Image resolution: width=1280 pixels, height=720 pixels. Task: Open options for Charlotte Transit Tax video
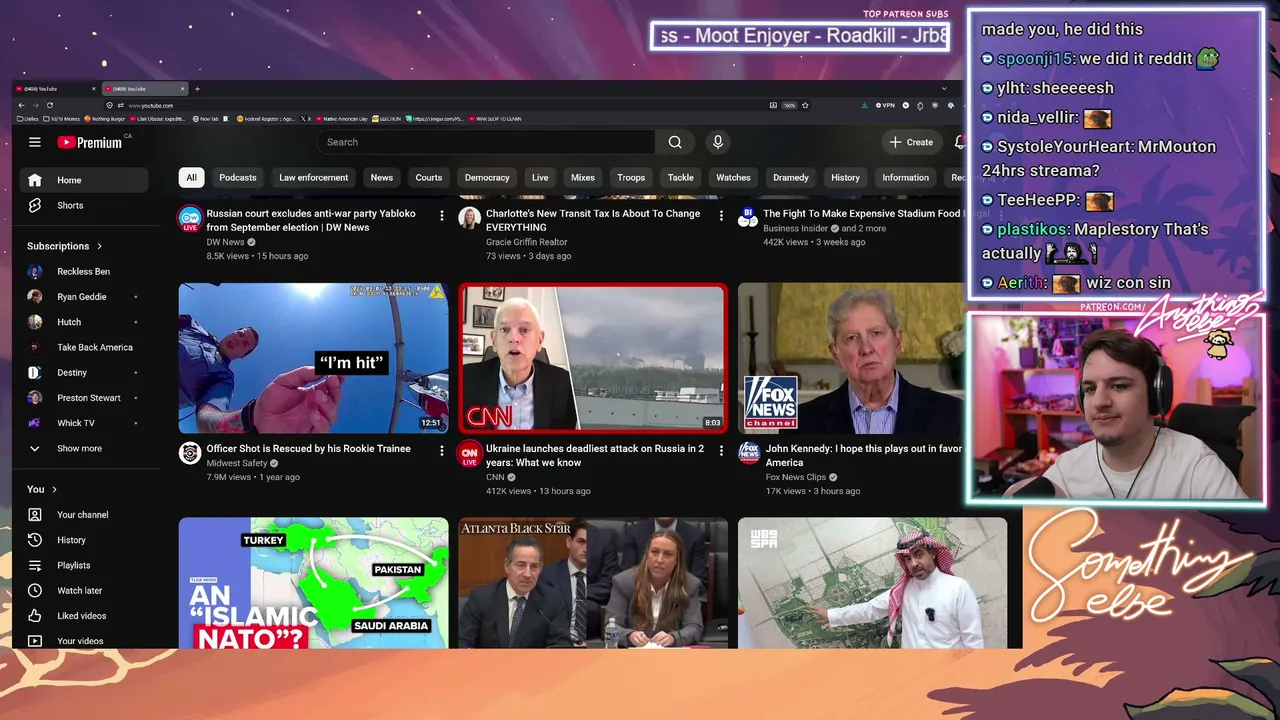(x=721, y=215)
